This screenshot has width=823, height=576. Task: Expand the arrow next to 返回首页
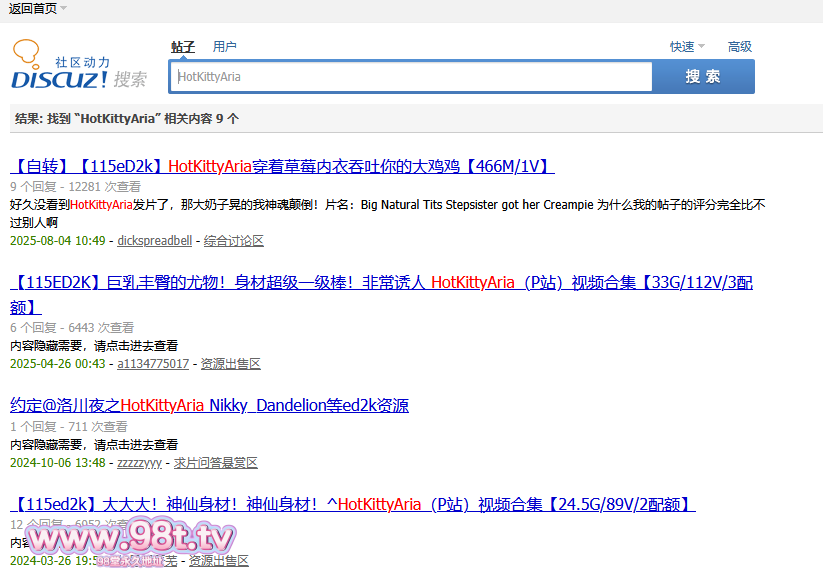(64, 9)
